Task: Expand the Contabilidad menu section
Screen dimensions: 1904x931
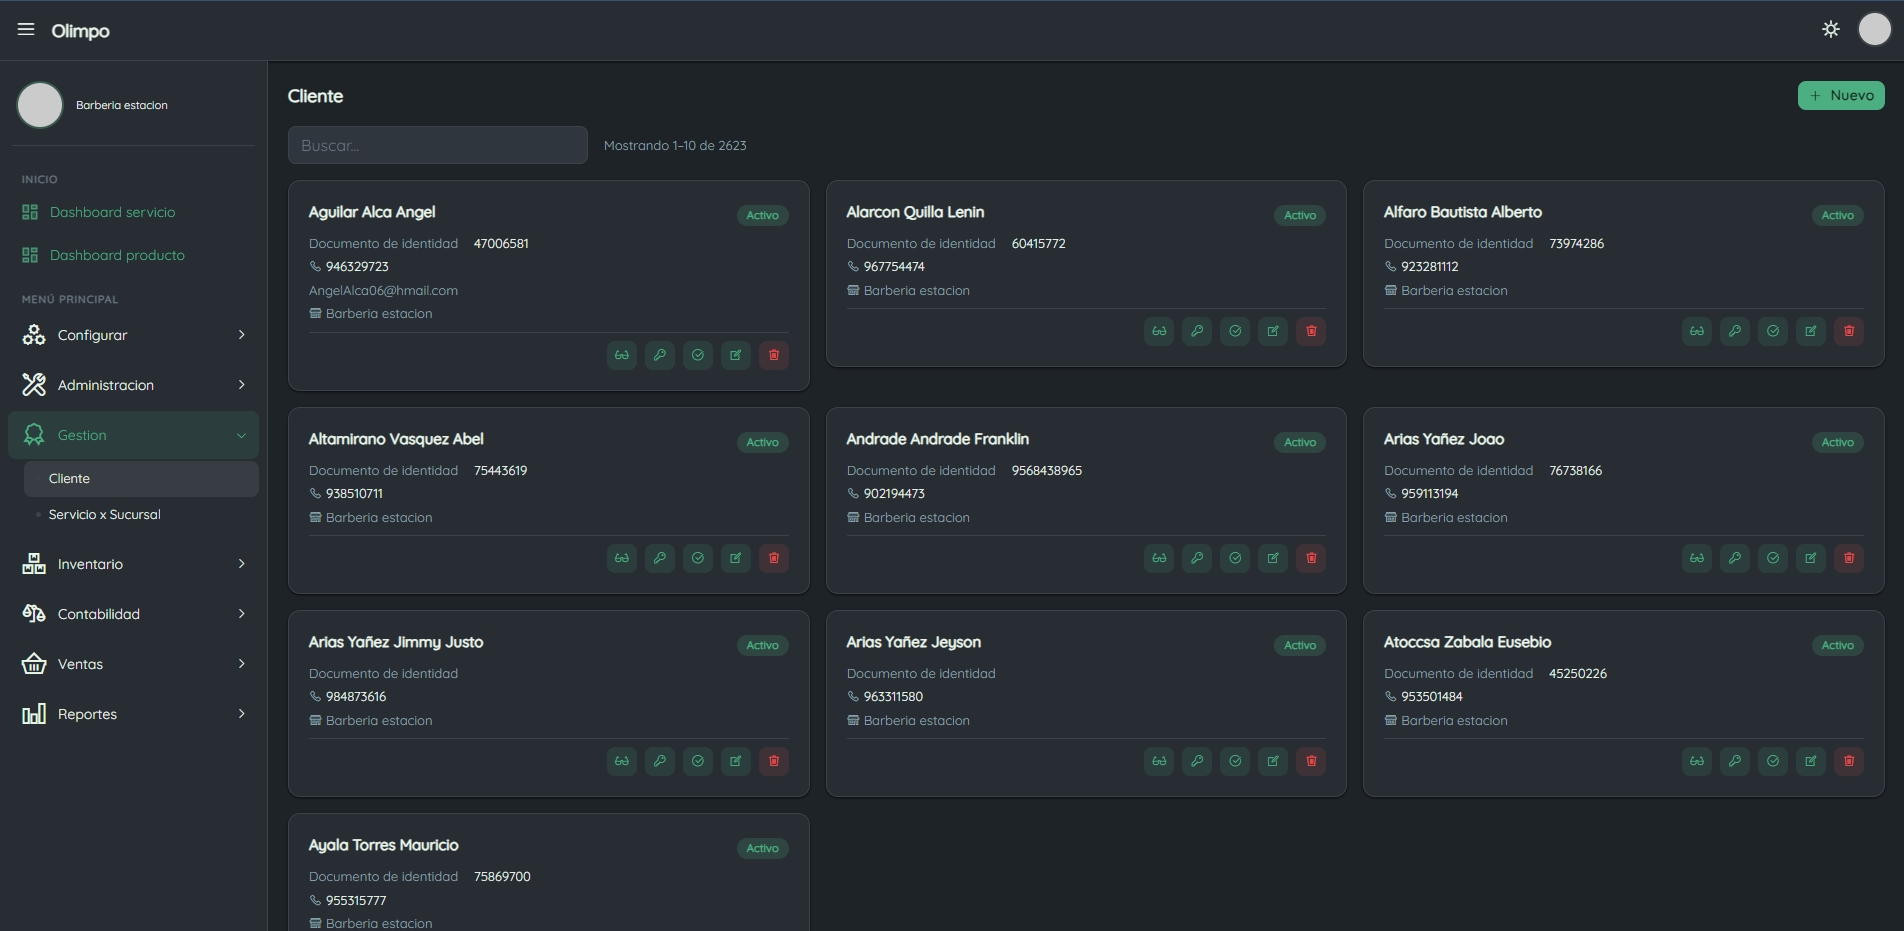Action: pos(133,614)
